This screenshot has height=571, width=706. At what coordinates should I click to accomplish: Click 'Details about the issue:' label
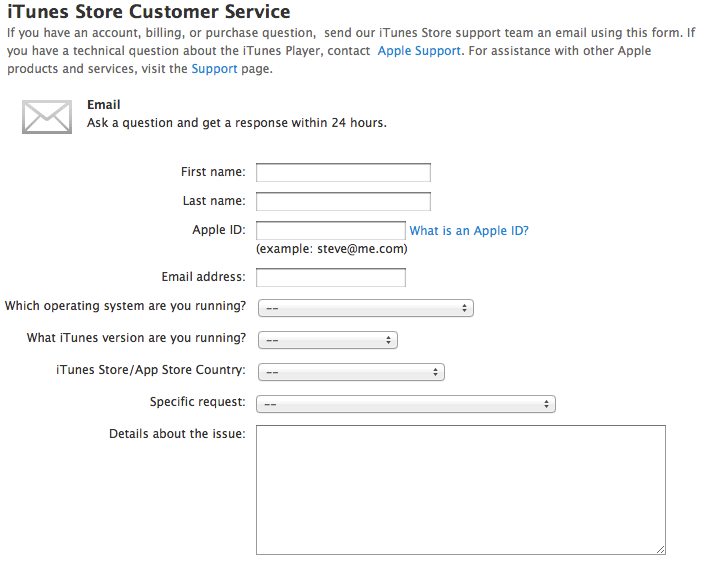coord(177,434)
